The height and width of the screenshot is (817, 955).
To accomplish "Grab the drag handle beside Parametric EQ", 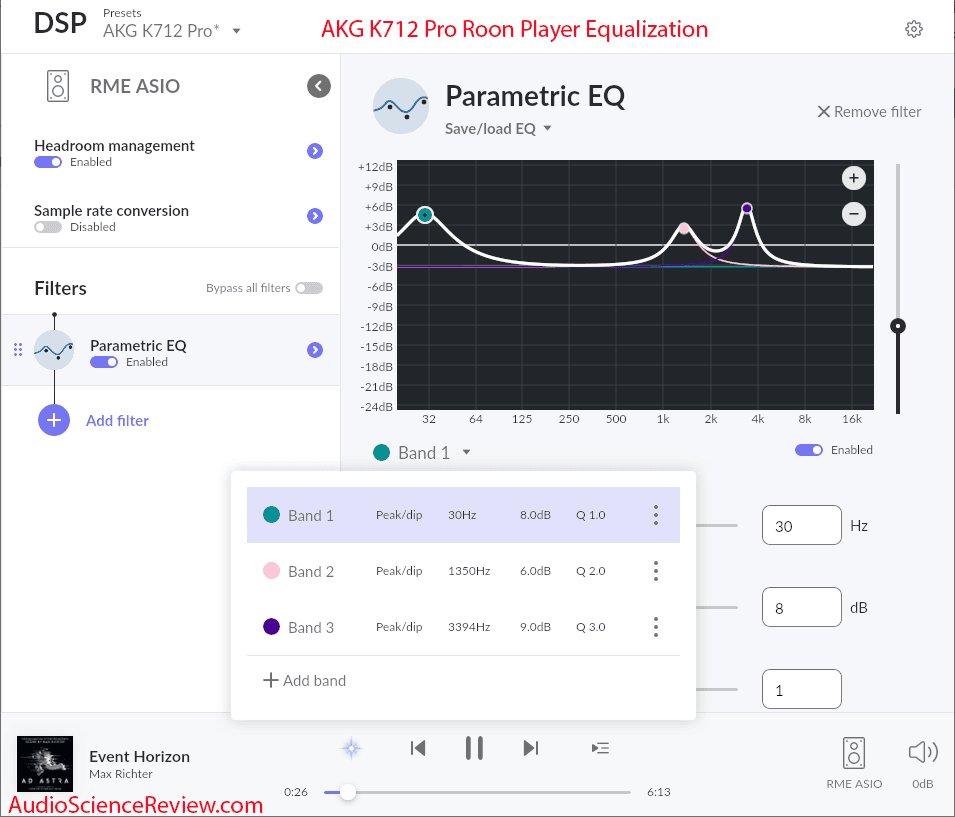I will [x=18, y=350].
